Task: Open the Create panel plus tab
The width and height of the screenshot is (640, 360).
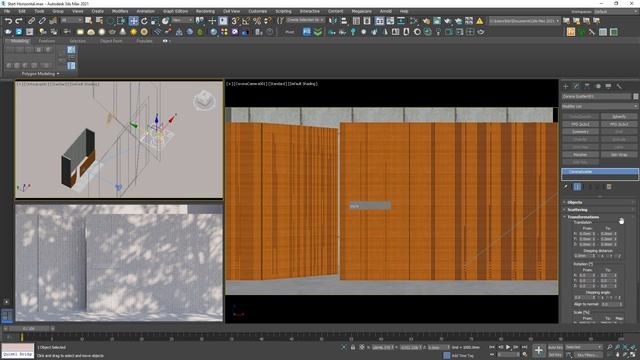Action: point(566,86)
